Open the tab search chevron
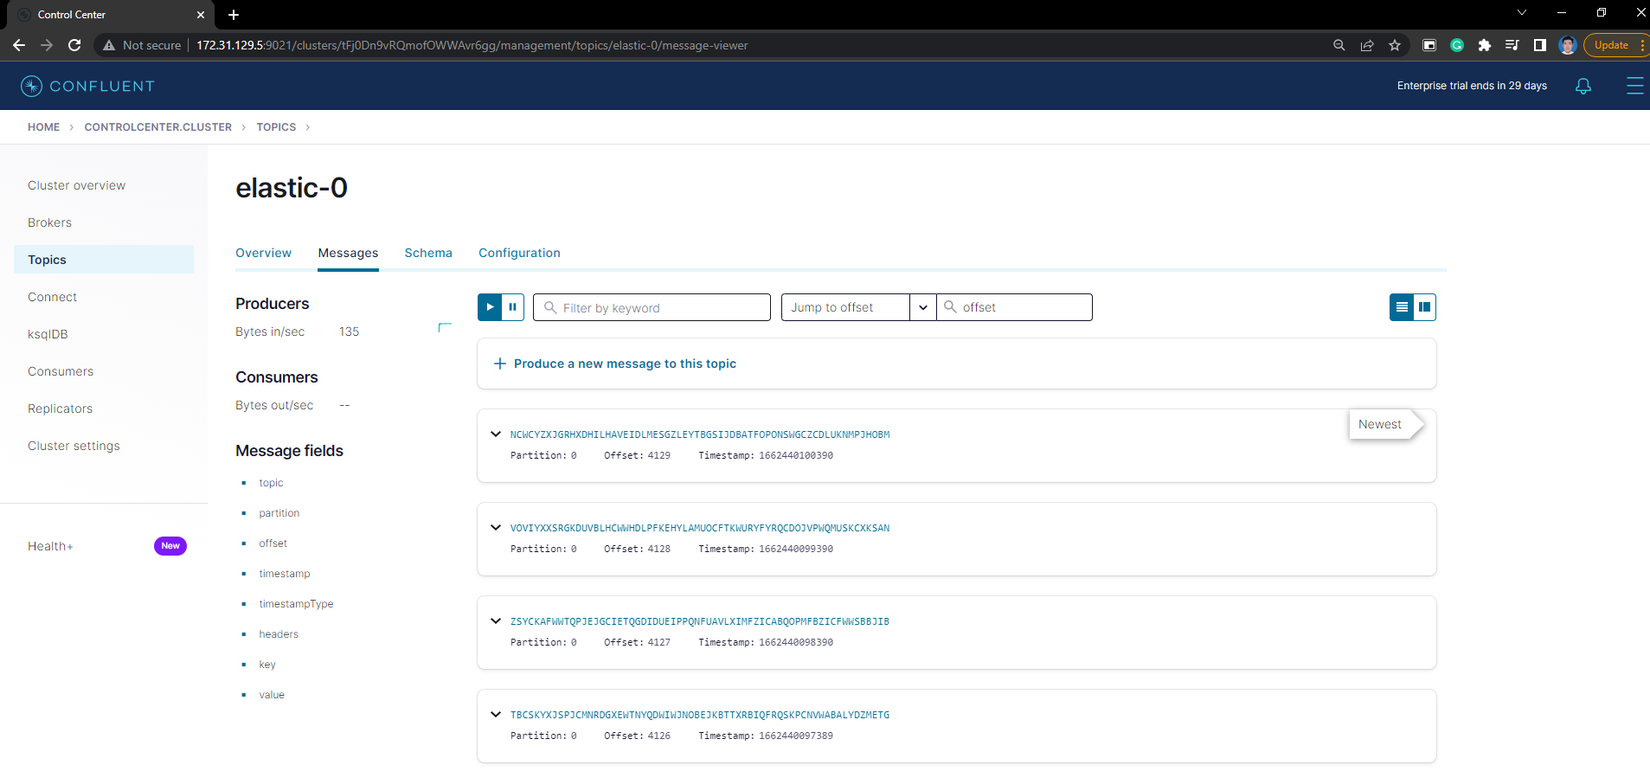Viewport: 1650px width, 772px height. [x=1522, y=13]
